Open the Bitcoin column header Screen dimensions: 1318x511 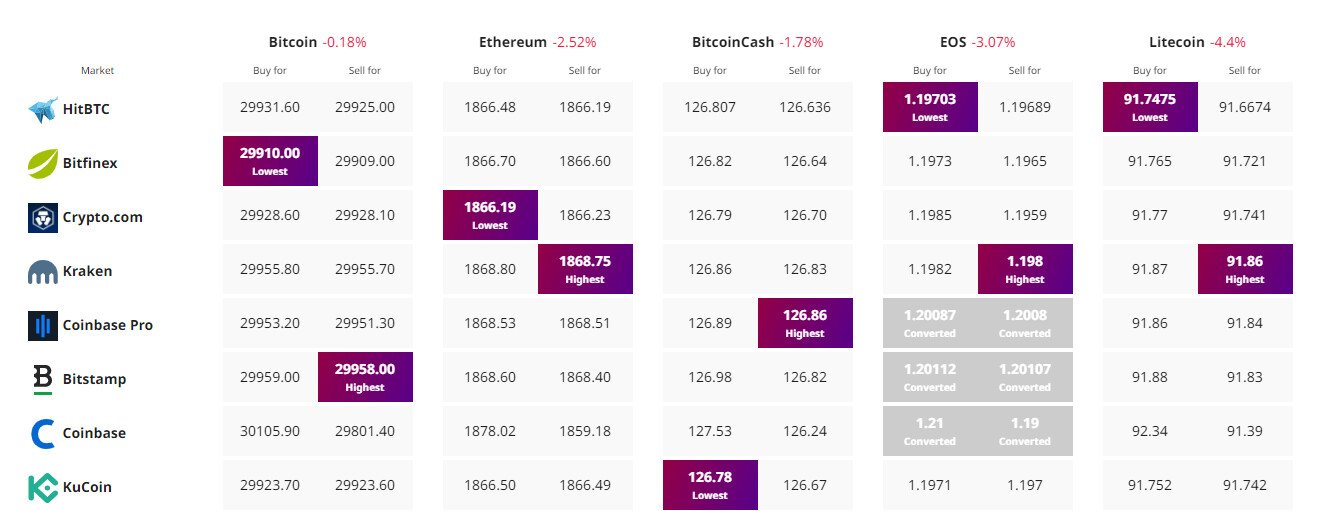click(293, 42)
